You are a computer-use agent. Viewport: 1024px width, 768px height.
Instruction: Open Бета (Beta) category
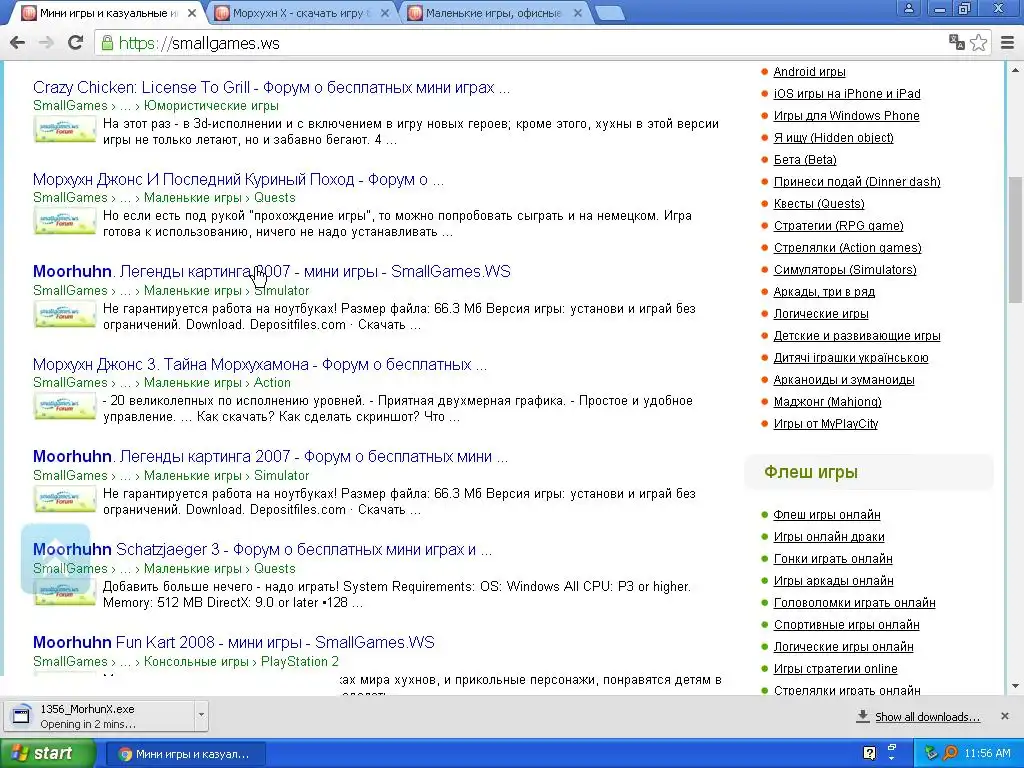coord(805,159)
